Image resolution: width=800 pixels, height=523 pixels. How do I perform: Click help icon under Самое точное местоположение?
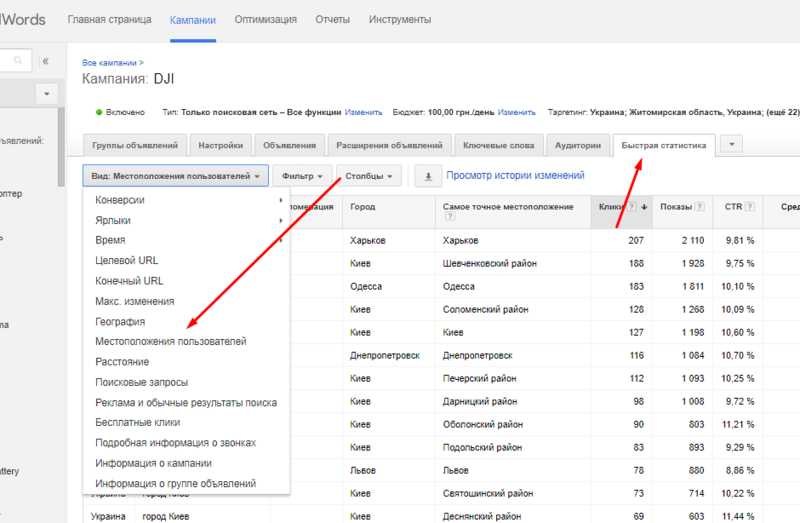pyautogui.click(x=449, y=216)
